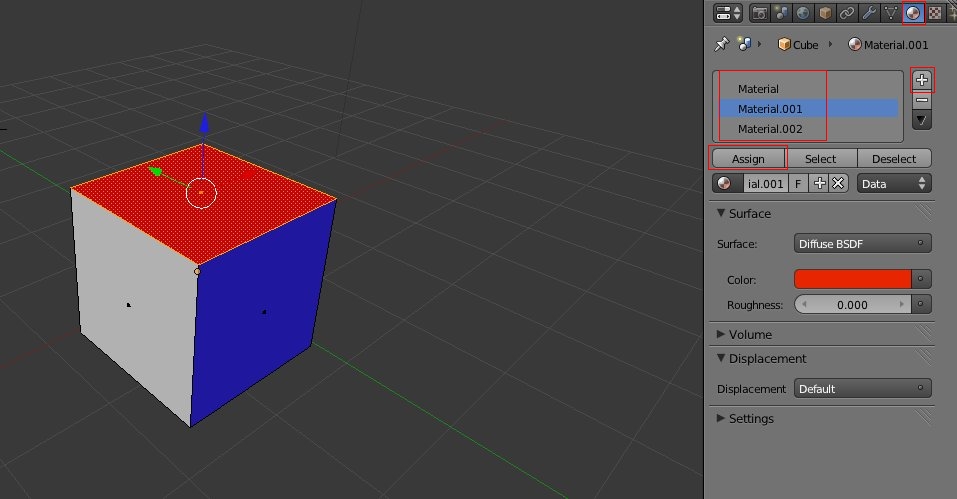Viewport: 957px width, 499px height.
Task: Click the blue side face of the cube
Action: 262,311
